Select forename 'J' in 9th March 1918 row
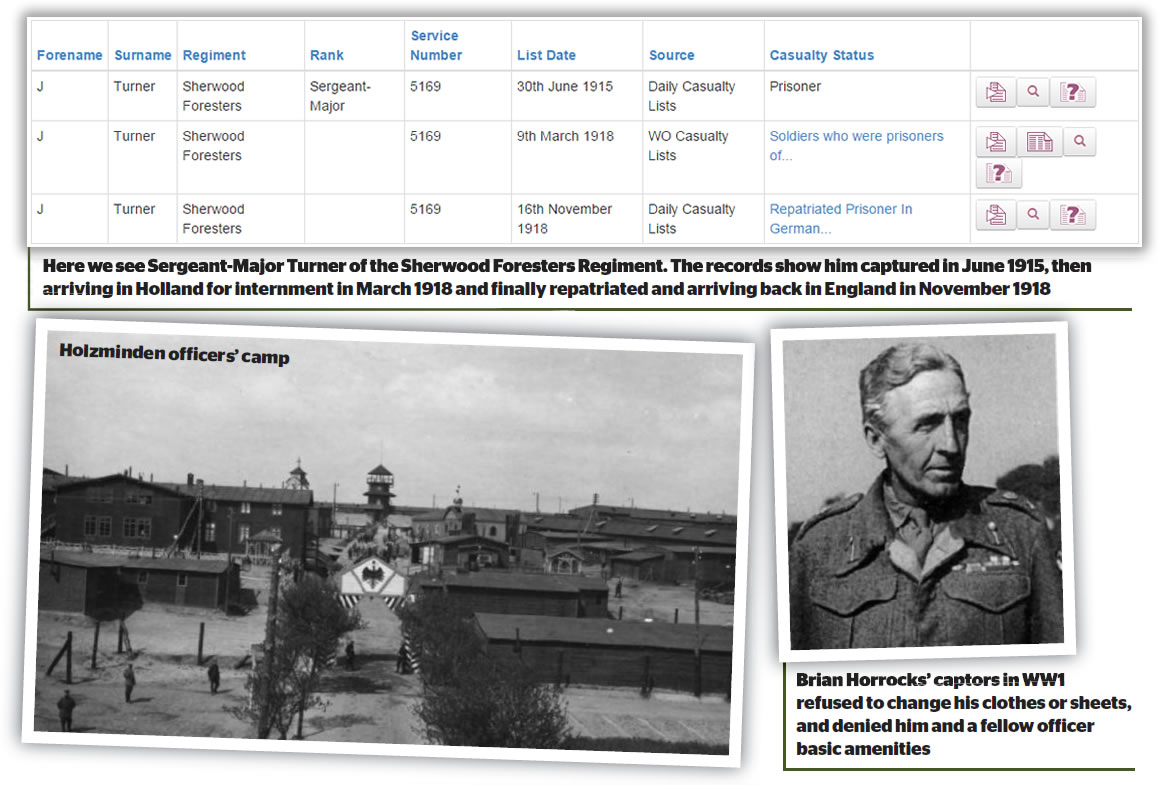 click(40, 136)
